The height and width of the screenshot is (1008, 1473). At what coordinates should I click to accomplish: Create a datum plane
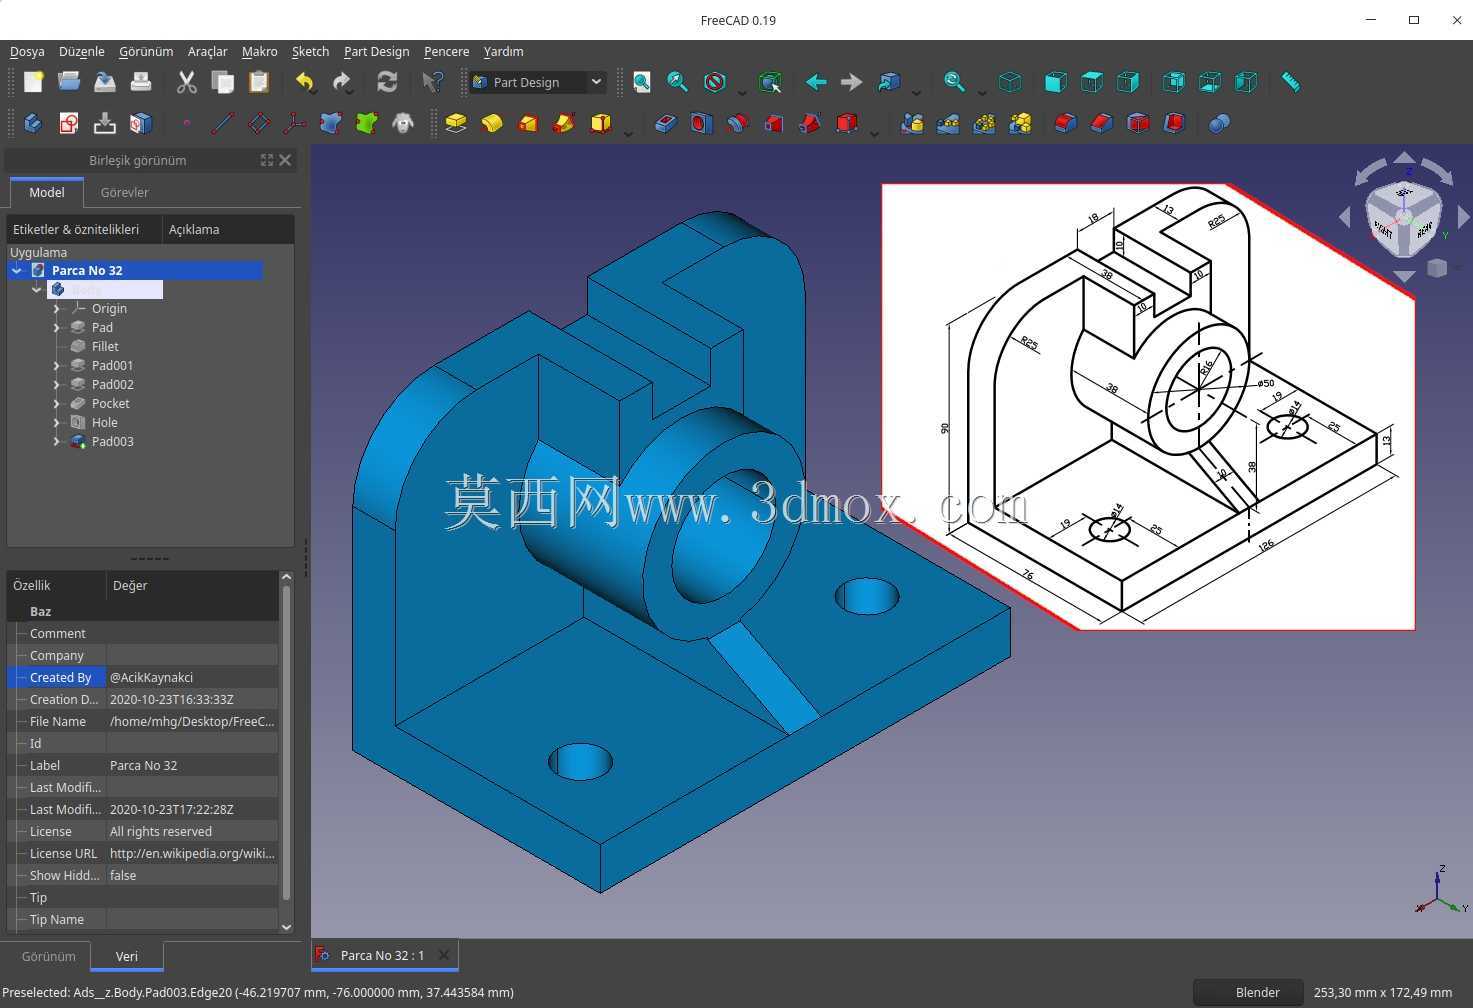pyautogui.click(x=259, y=123)
